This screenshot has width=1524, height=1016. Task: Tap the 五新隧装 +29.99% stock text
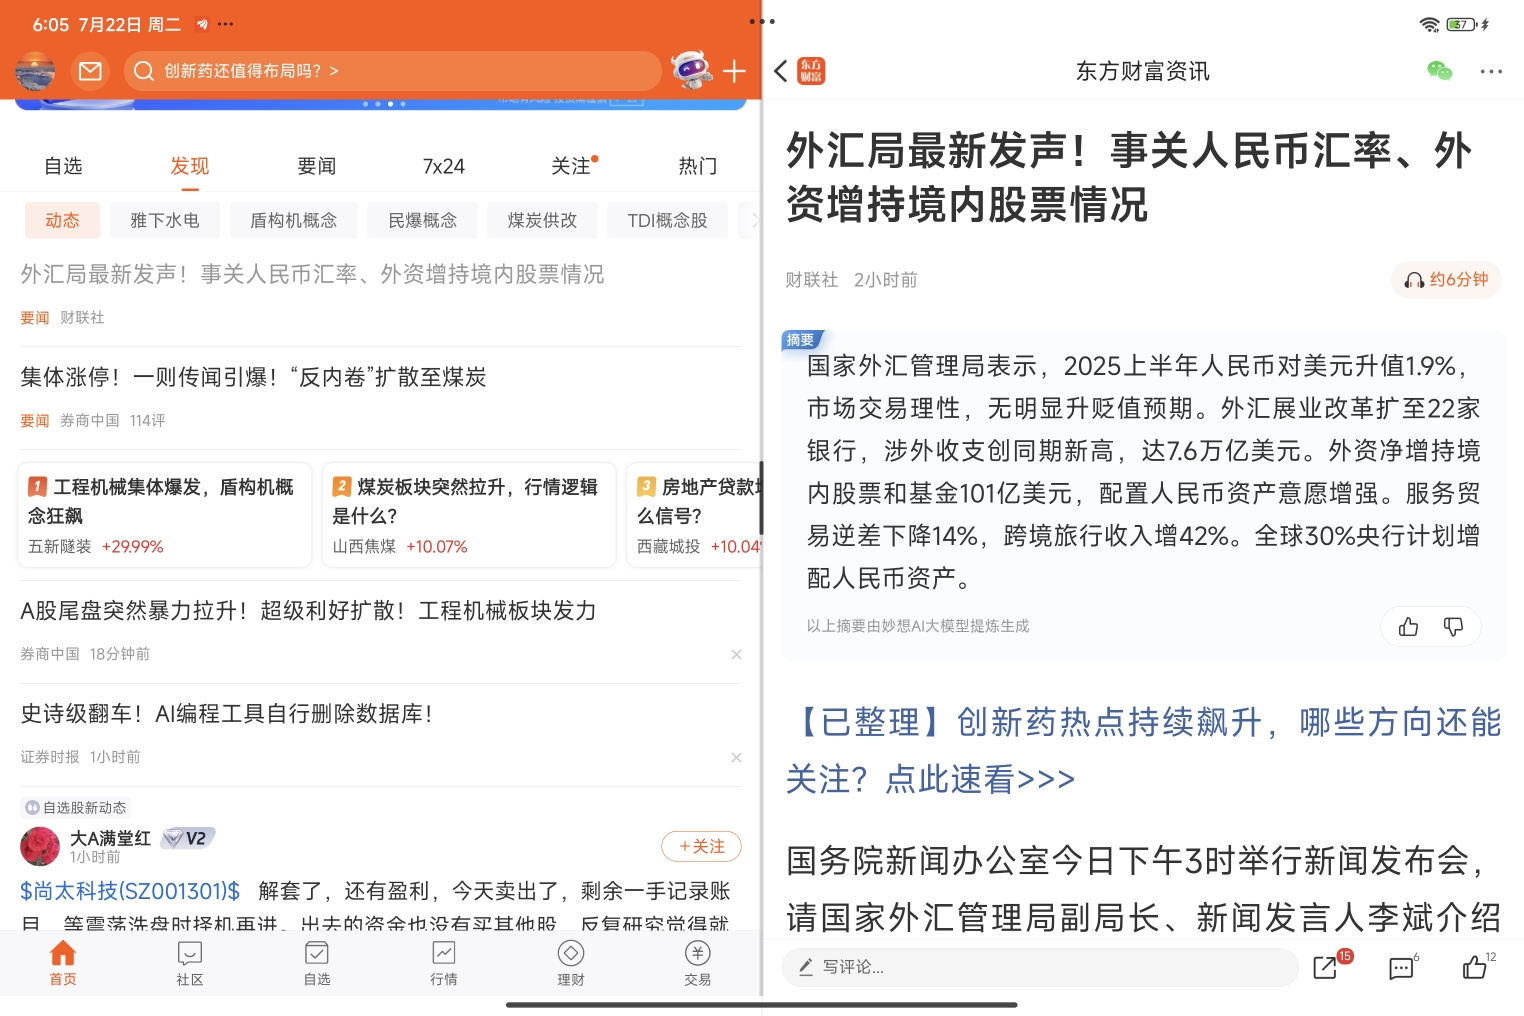point(95,547)
